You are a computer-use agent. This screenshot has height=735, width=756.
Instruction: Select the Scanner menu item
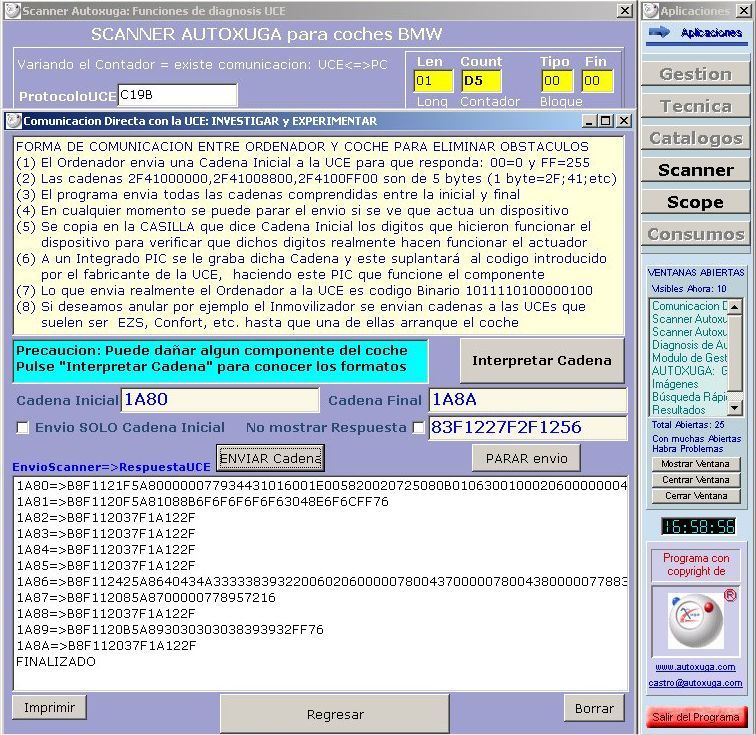tap(695, 170)
